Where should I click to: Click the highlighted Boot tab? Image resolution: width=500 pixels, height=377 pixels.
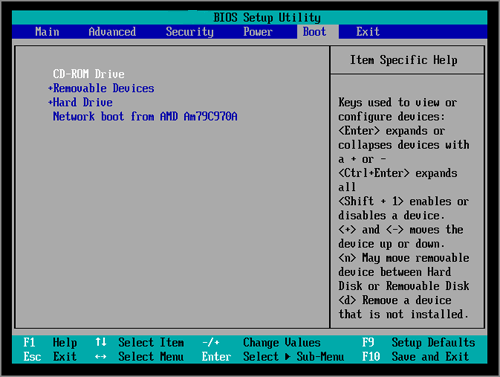tap(314, 32)
